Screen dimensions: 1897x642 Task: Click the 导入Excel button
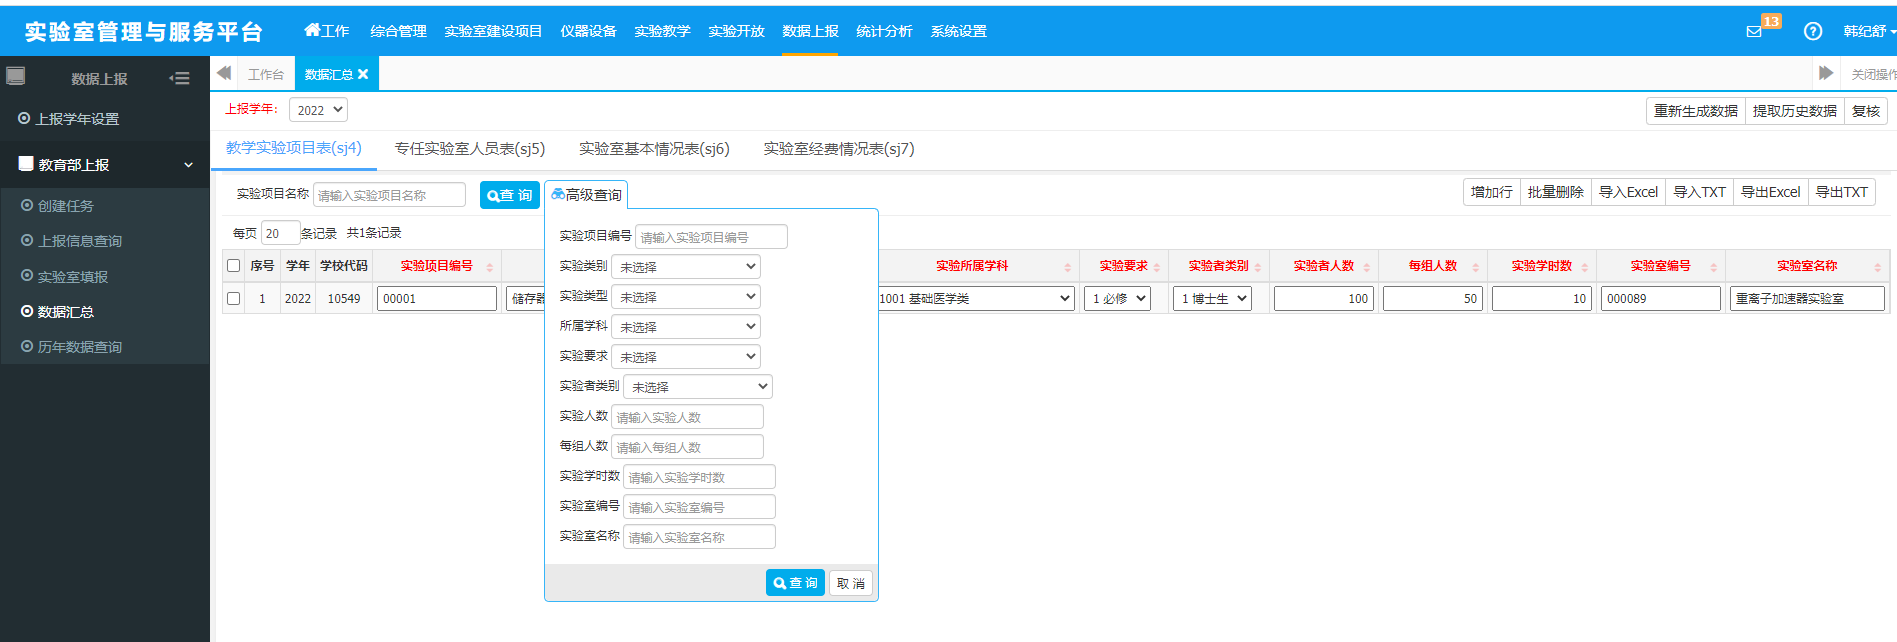pyautogui.click(x=1628, y=192)
